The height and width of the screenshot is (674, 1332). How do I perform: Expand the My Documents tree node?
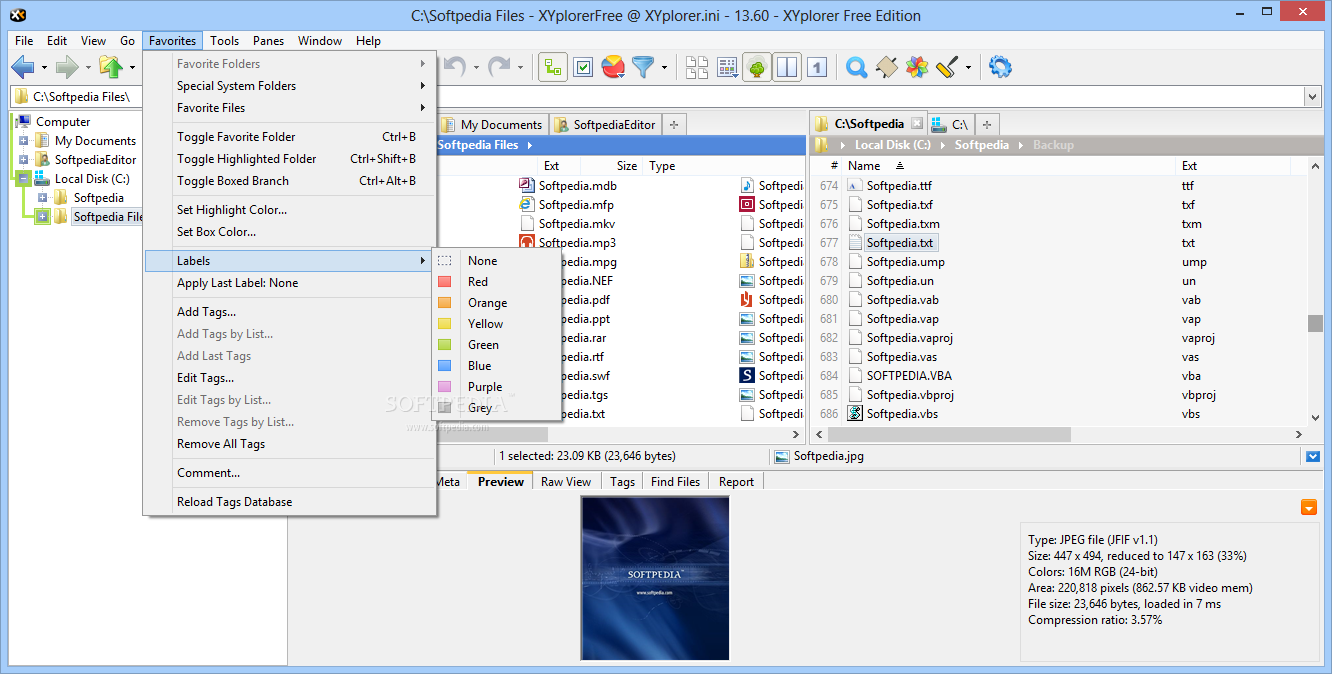point(23,141)
